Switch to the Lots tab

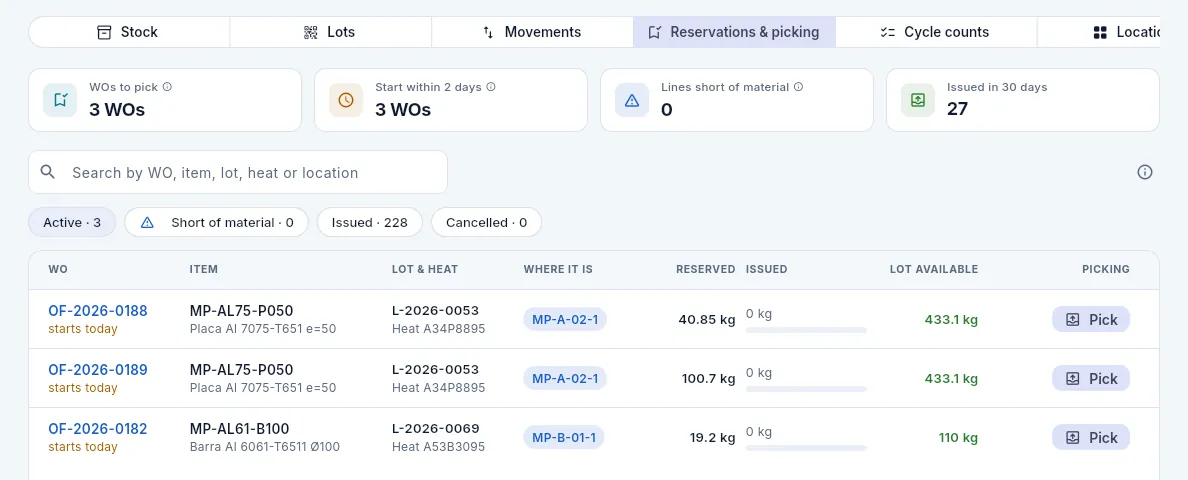point(330,32)
